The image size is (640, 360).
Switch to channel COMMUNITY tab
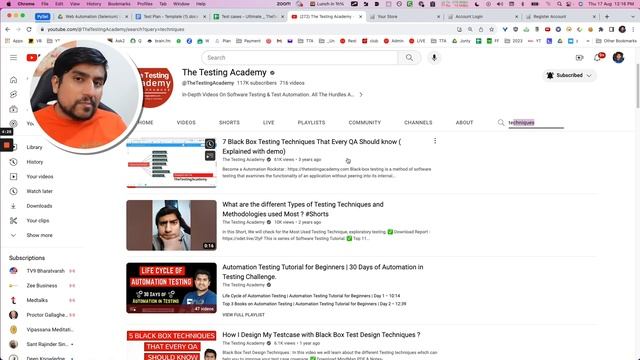coord(365,122)
